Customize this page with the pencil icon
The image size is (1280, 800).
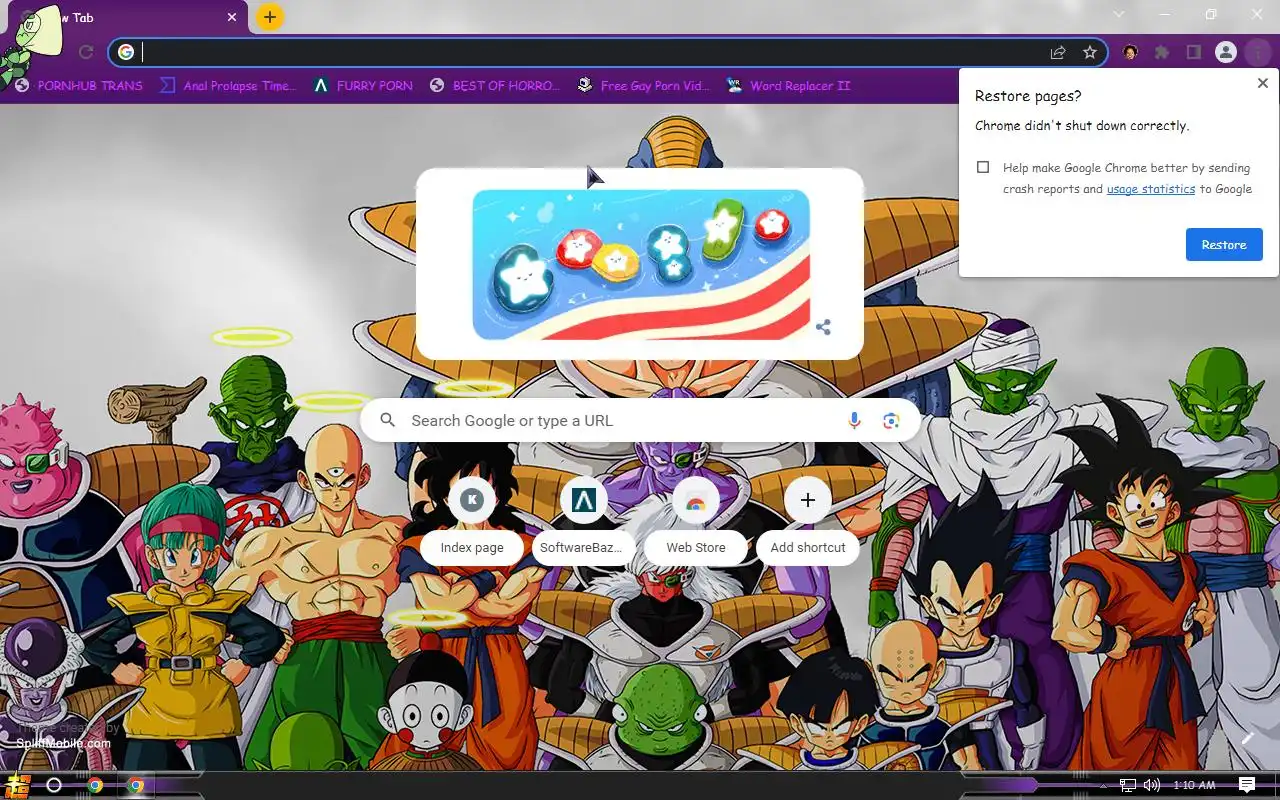(x=1247, y=739)
